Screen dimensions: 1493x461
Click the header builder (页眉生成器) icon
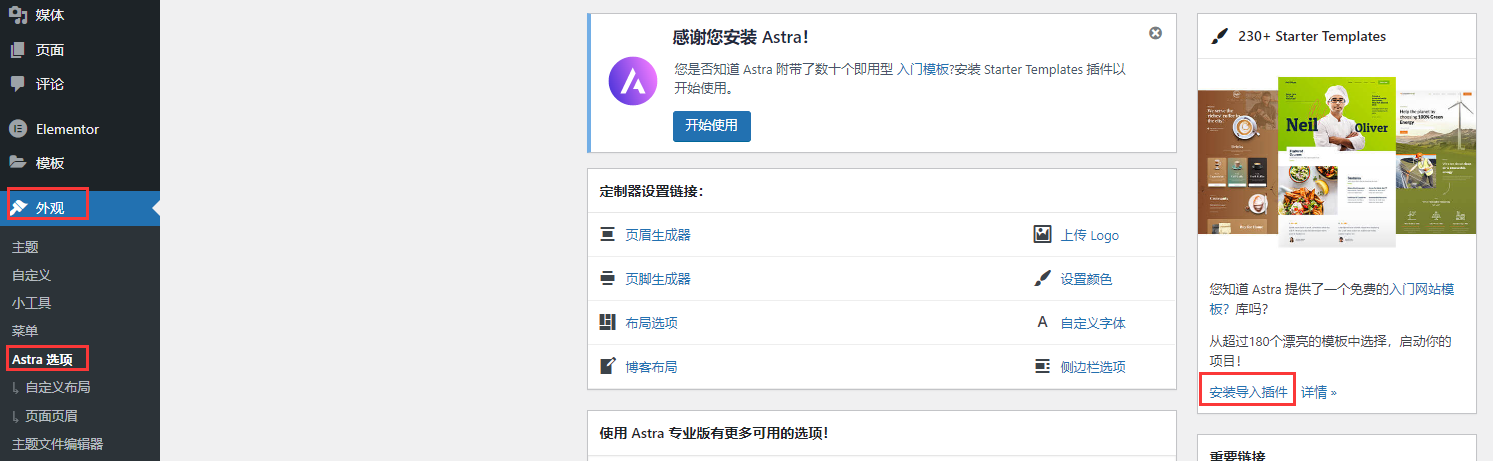607,235
